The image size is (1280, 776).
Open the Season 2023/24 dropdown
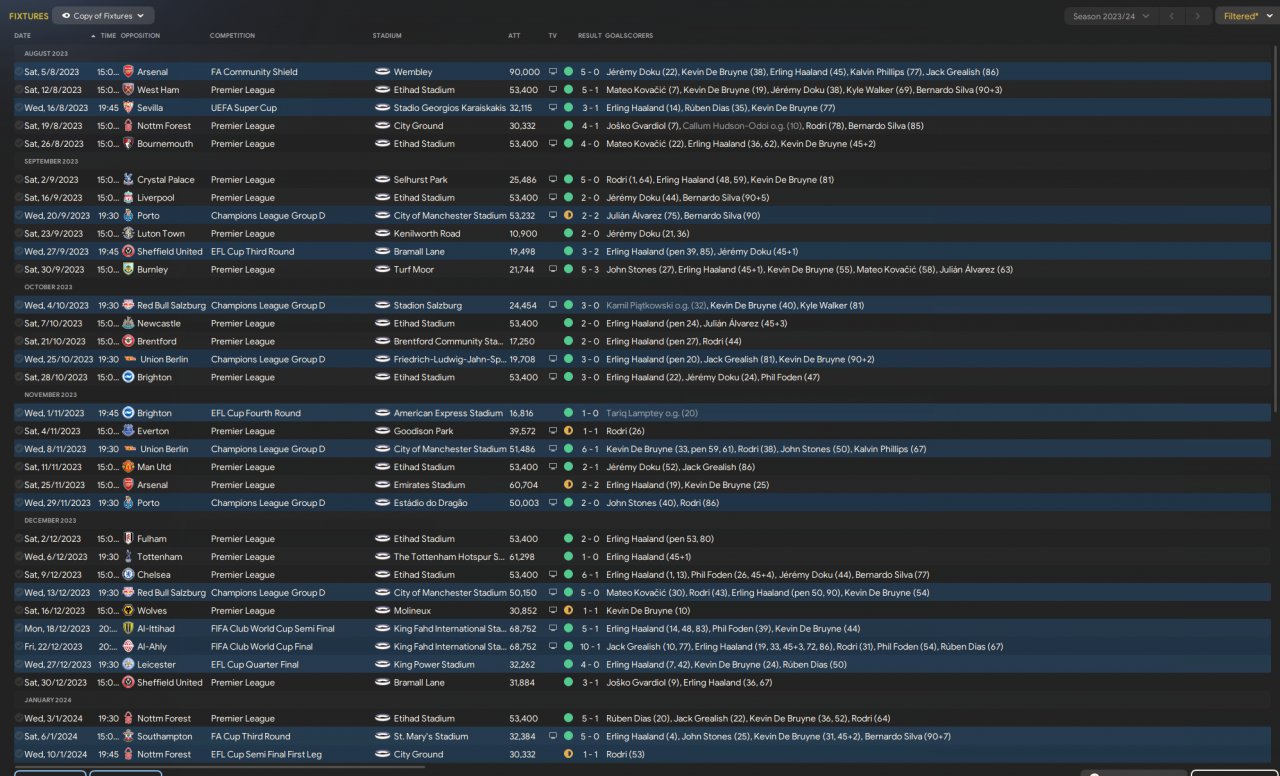point(1110,16)
